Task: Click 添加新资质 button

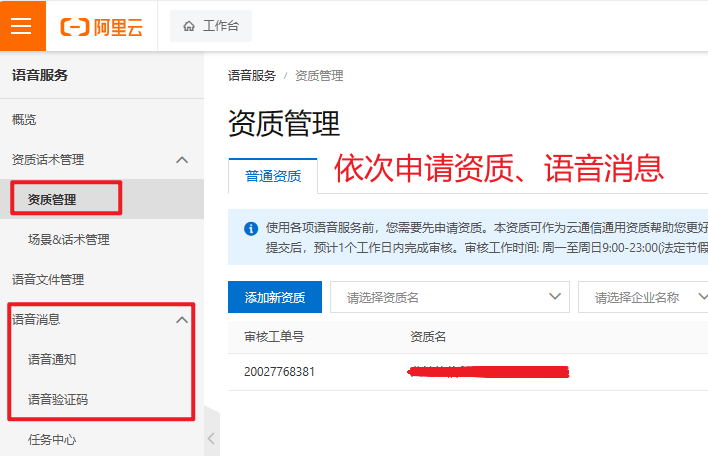Action: pos(275,297)
